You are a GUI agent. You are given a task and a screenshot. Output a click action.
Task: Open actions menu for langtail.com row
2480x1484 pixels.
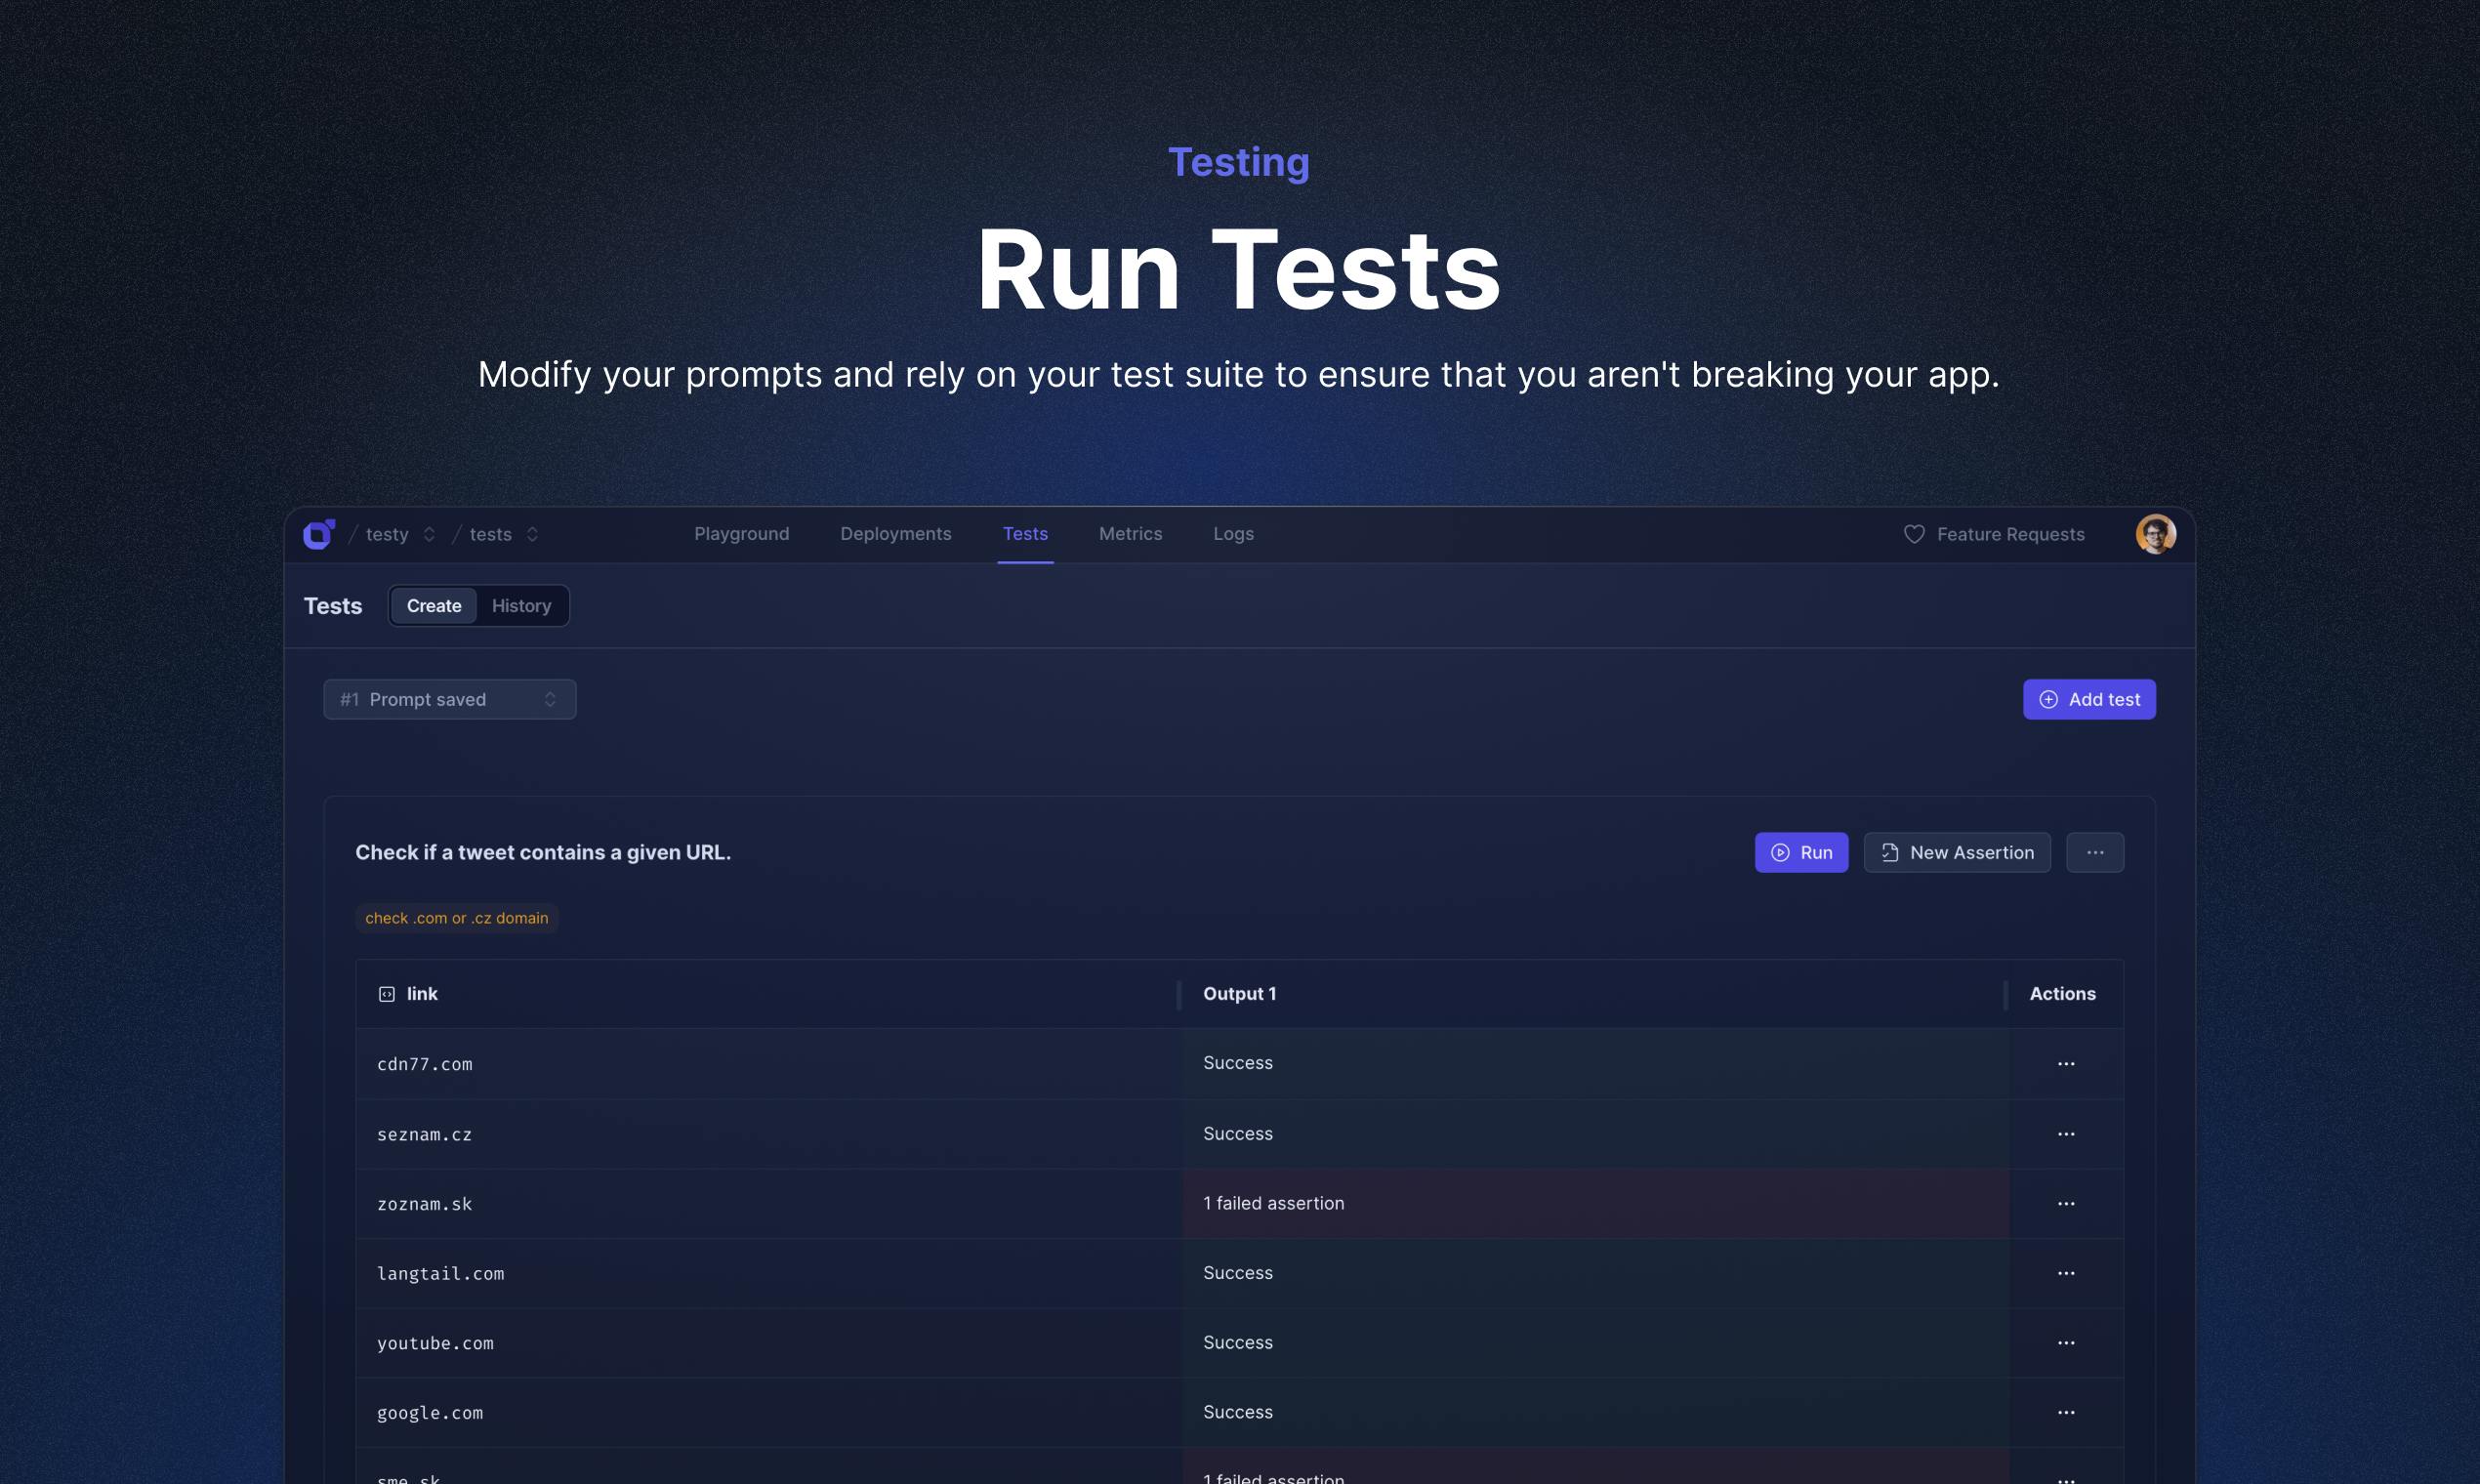point(2066,1273)
